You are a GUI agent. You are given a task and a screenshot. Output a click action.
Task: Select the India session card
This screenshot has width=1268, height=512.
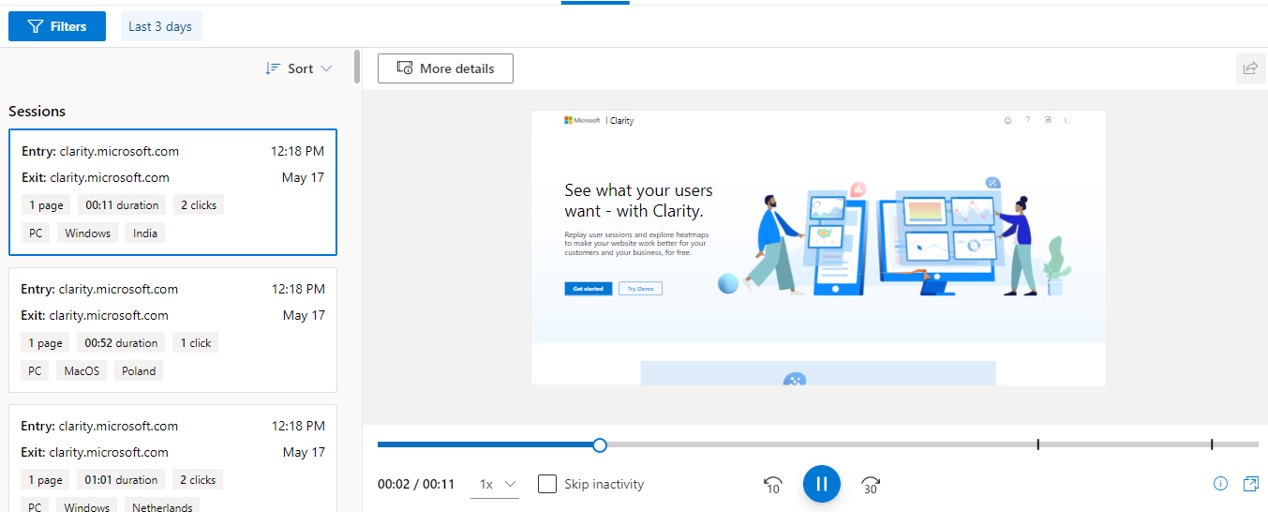click(172, 192)
